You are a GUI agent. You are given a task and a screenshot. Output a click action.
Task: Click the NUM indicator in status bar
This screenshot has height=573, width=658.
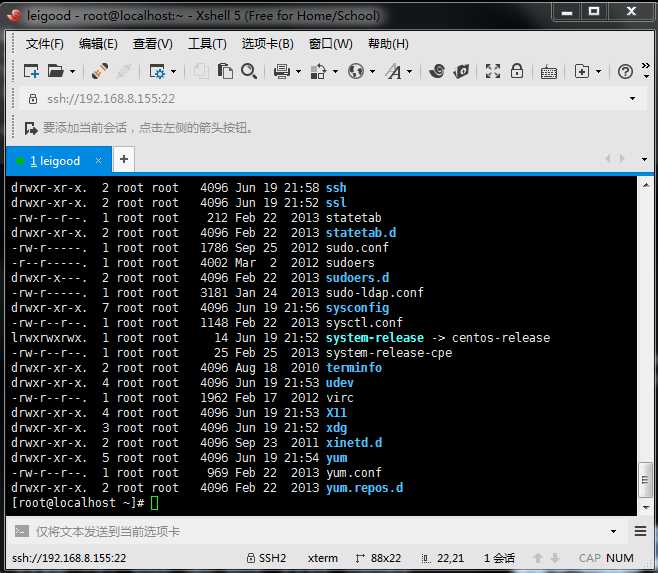click(620, 558)
